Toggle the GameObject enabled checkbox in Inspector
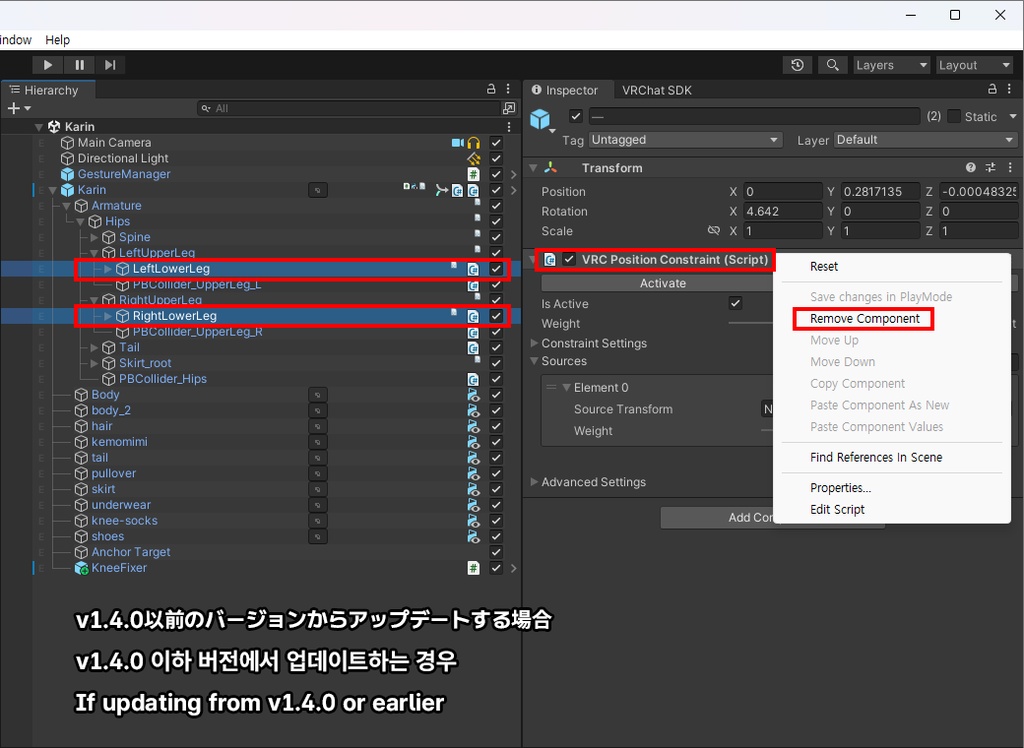Viewport: 1024px width, 748px height. click(575, 116)
